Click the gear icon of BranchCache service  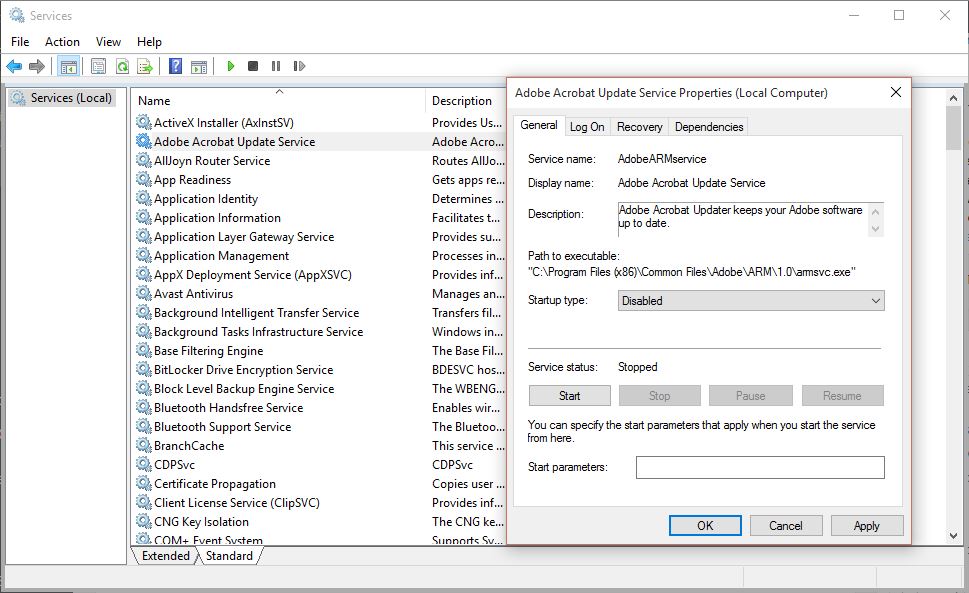click(x=143, y=445)
